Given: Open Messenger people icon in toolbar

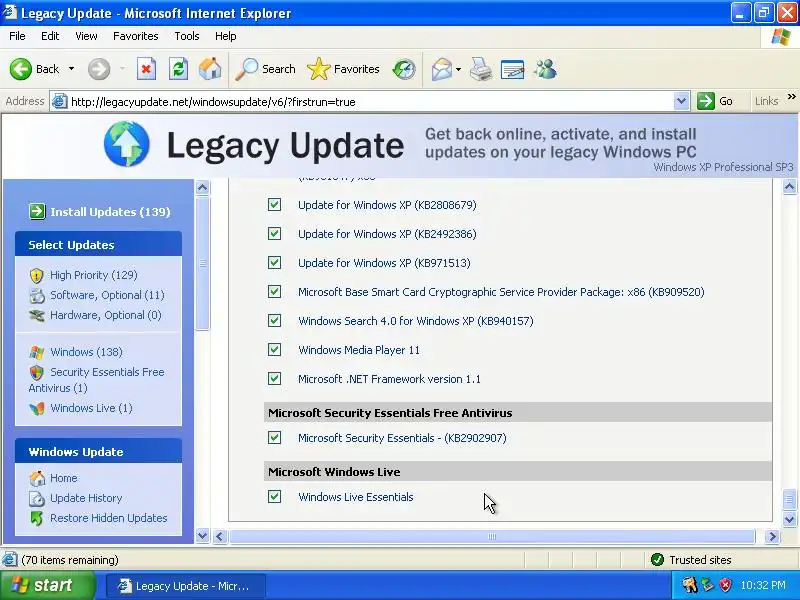Looking at the screenshot, I should click(545, 69).
